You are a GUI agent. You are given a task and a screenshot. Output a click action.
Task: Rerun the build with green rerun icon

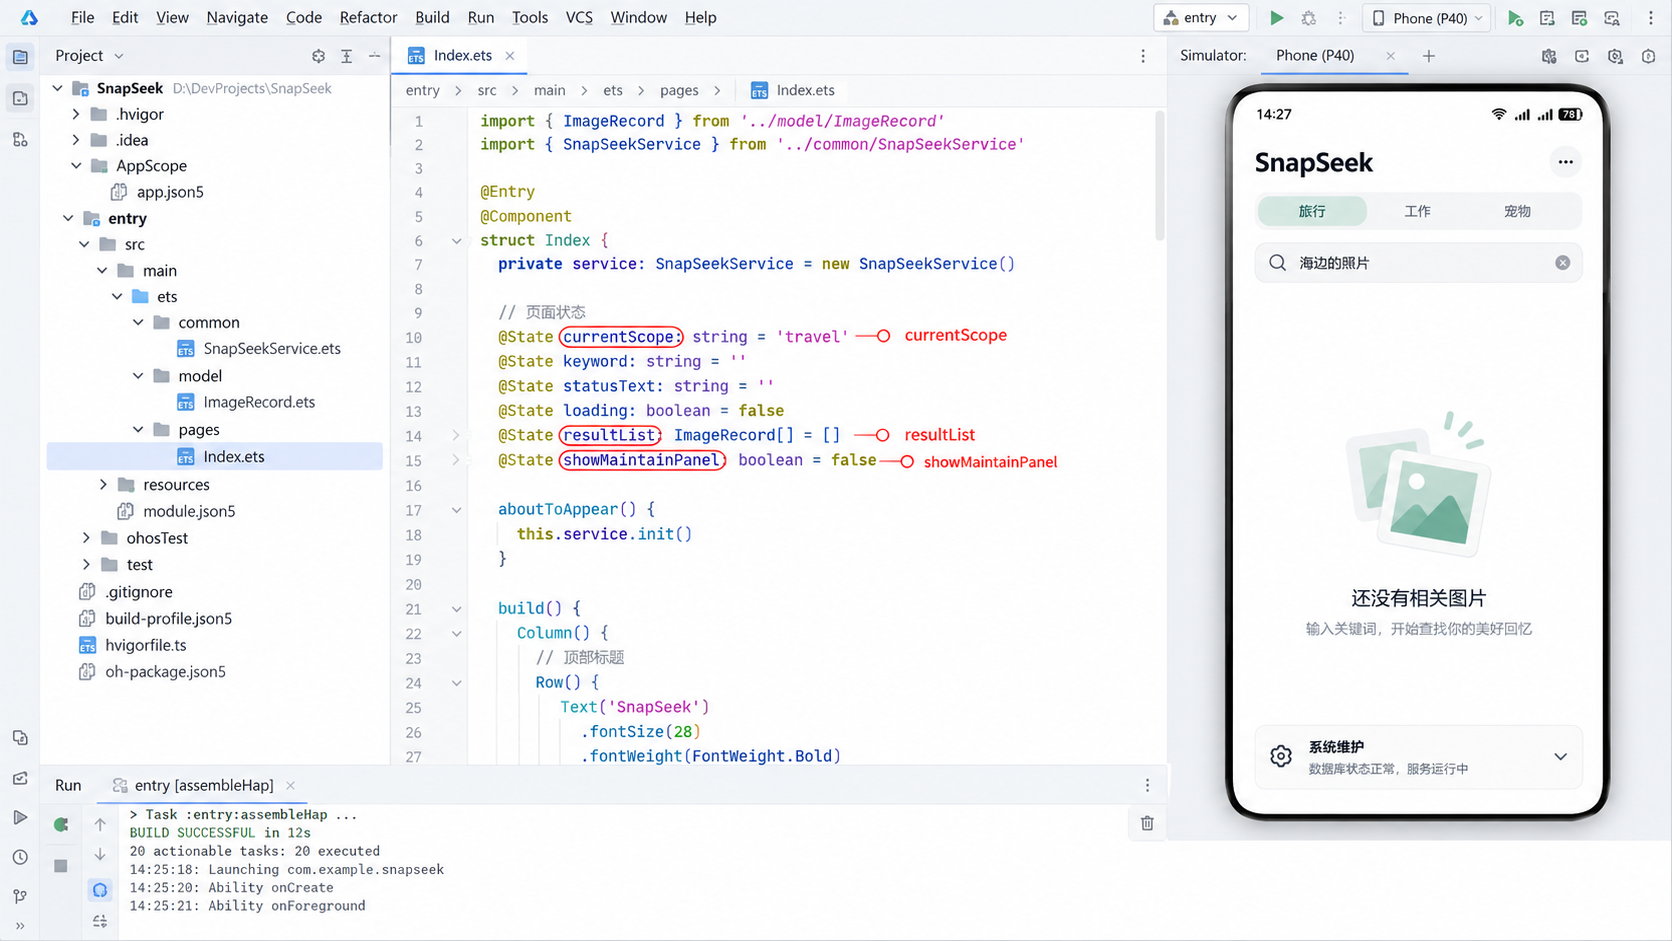click(x=61, y=825)
